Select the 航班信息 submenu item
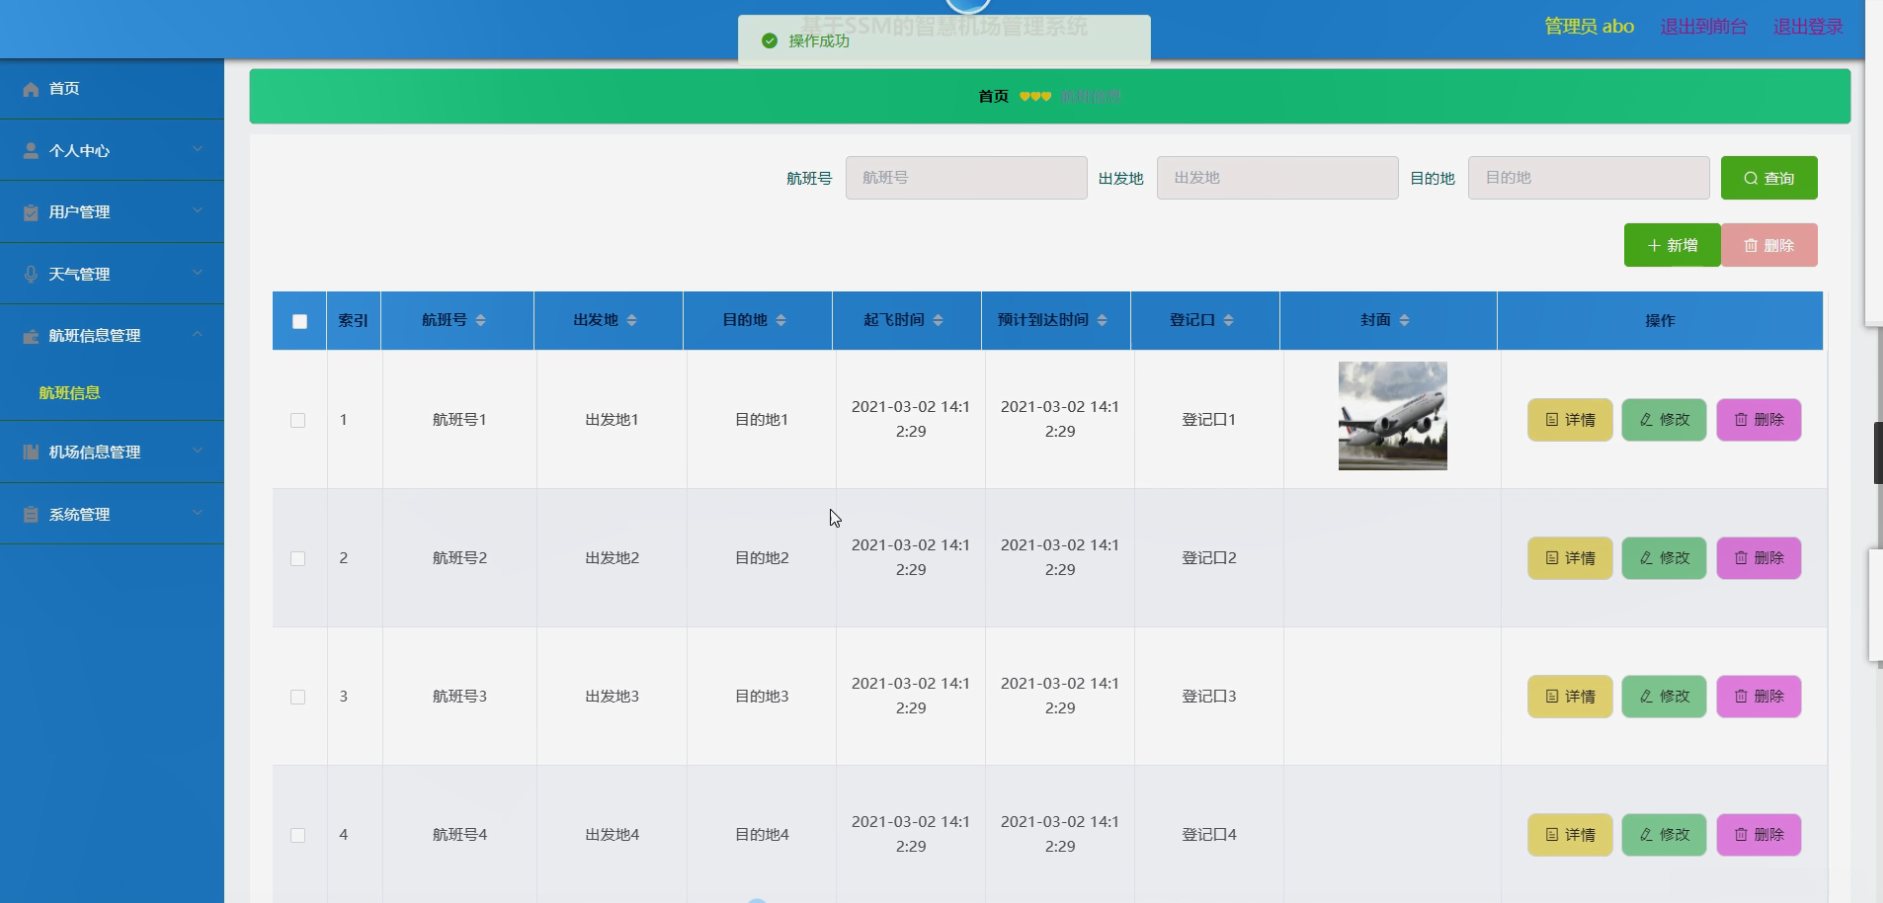 point(112,393)
